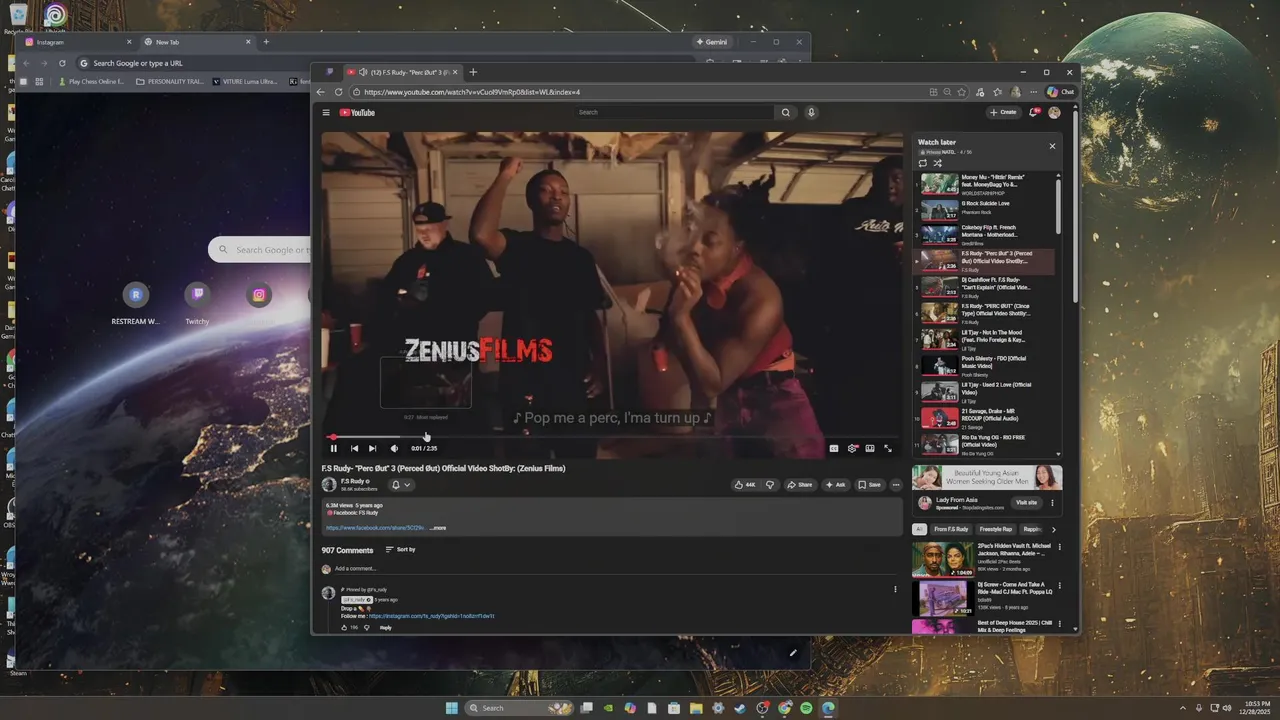Skip to next video in player
1280x720 pixels.
click(372, 448)
